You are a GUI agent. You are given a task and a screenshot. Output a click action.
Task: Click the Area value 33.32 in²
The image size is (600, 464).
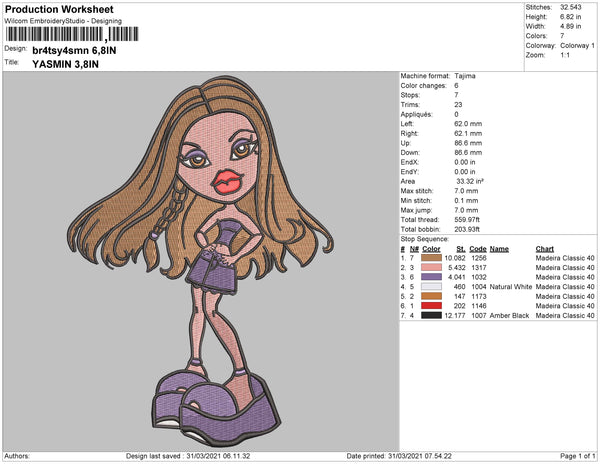pos(470,181)
